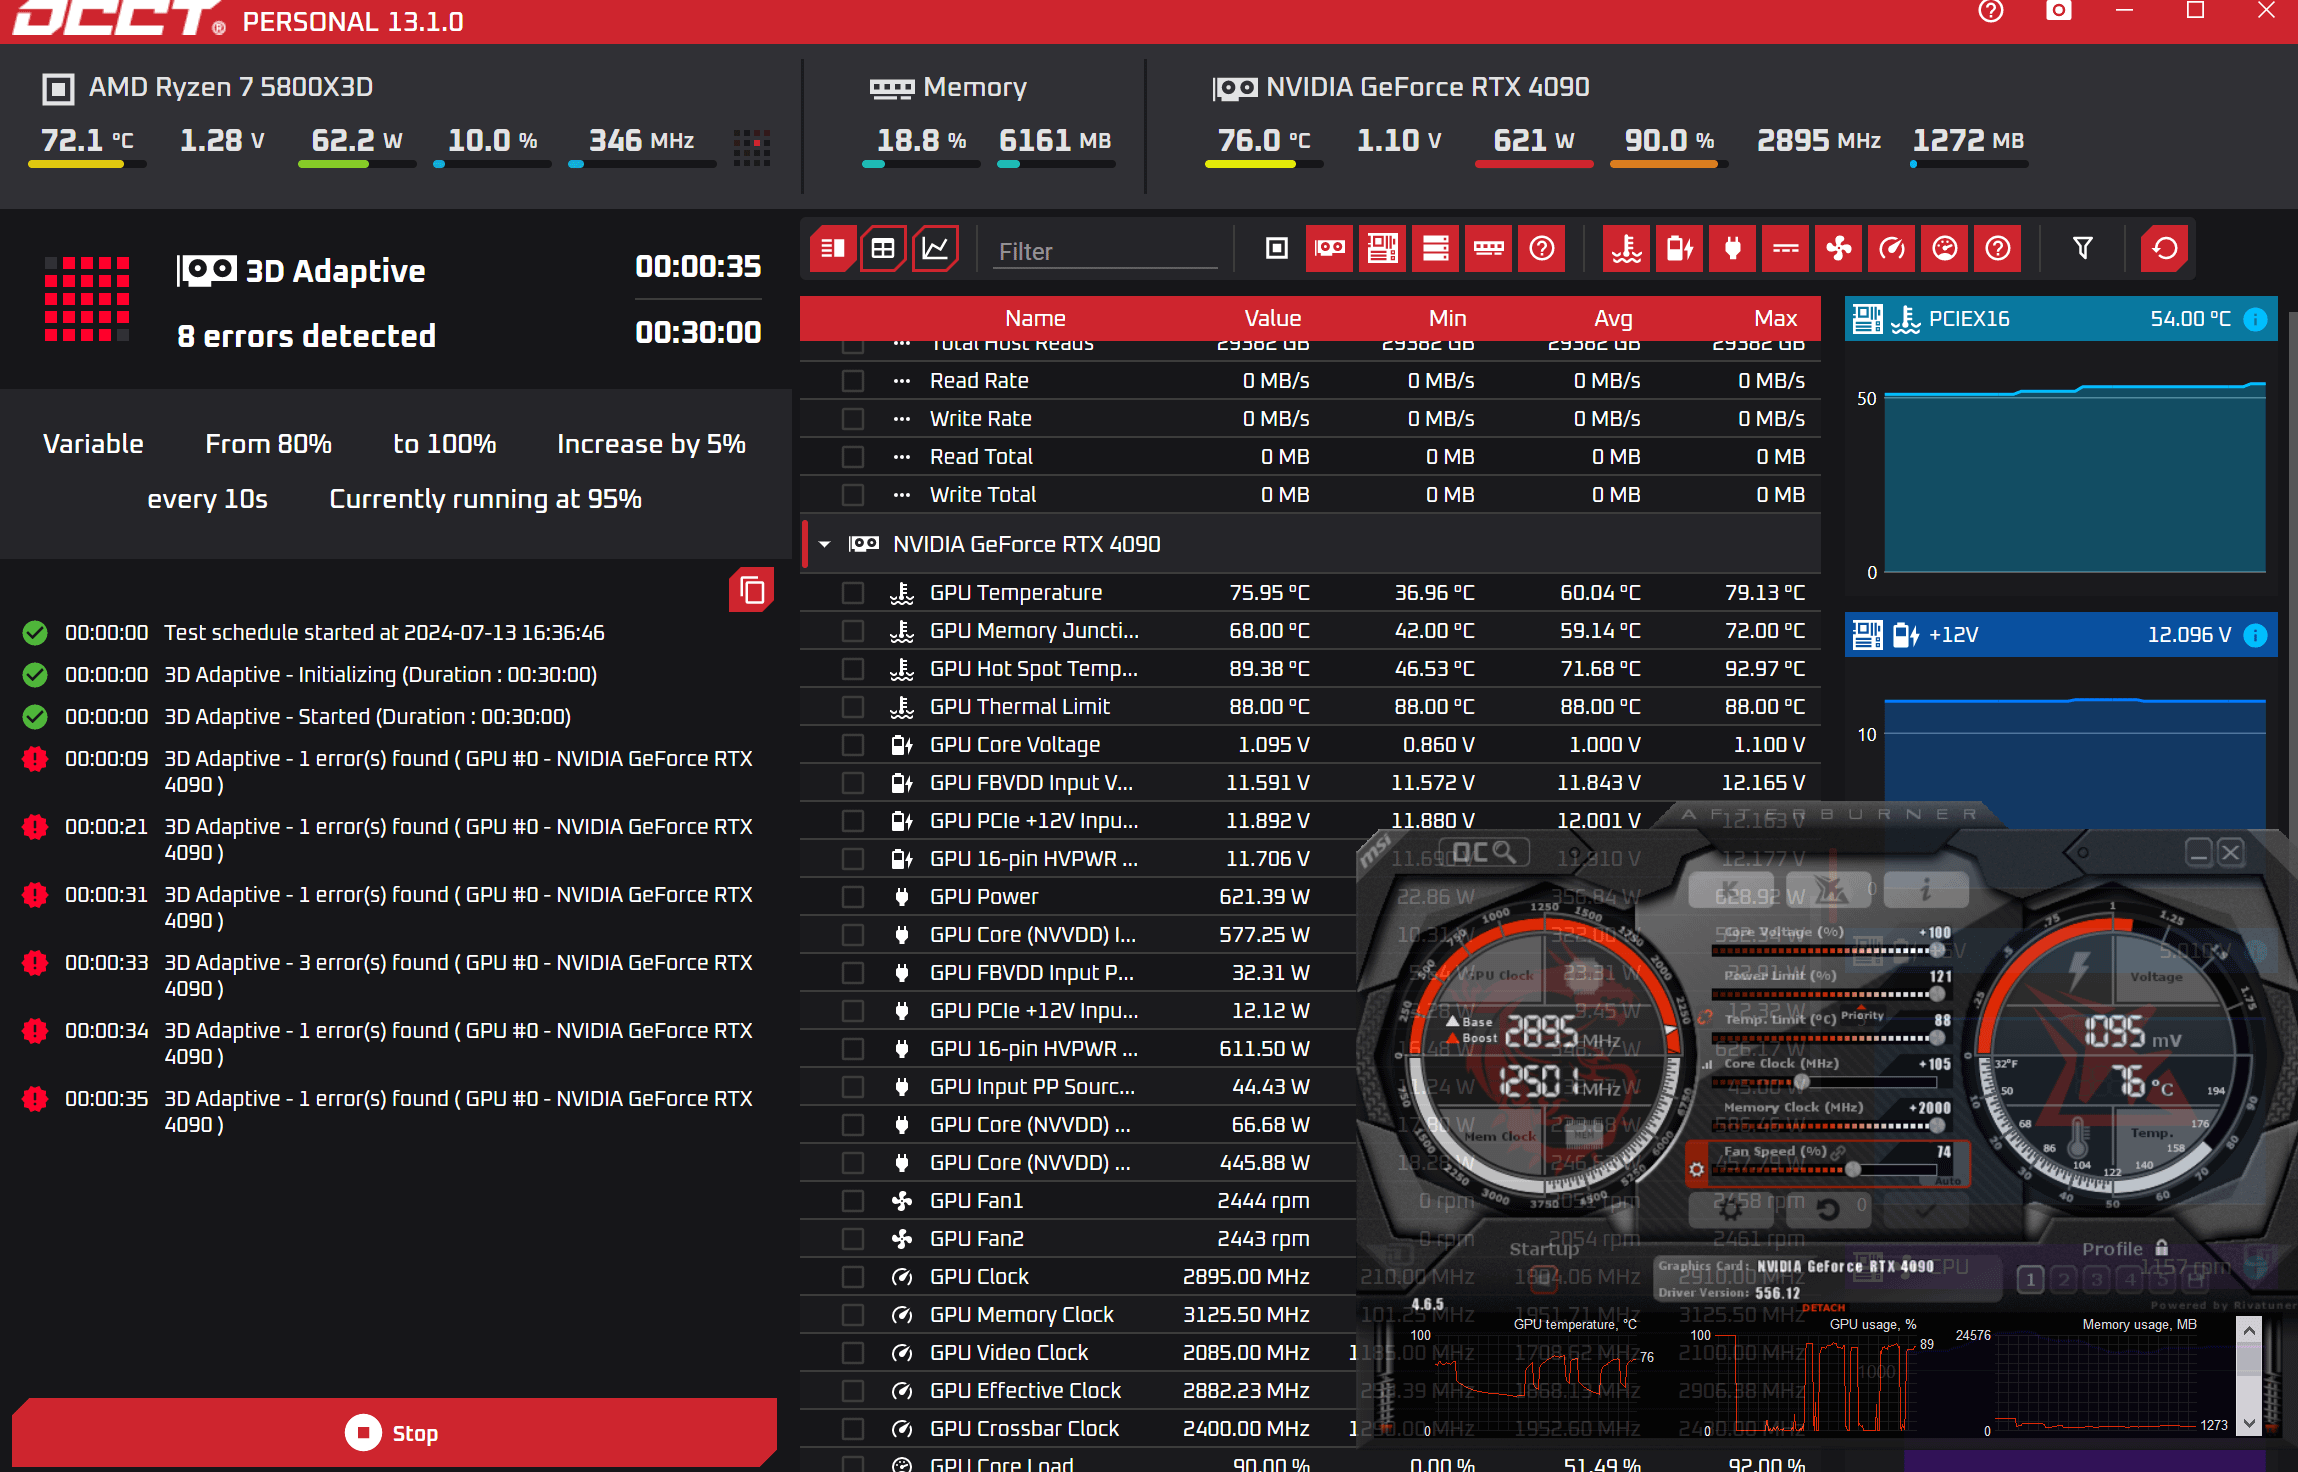
Task: Sort sensors by the Name column header
Action: pos(1035,318)
